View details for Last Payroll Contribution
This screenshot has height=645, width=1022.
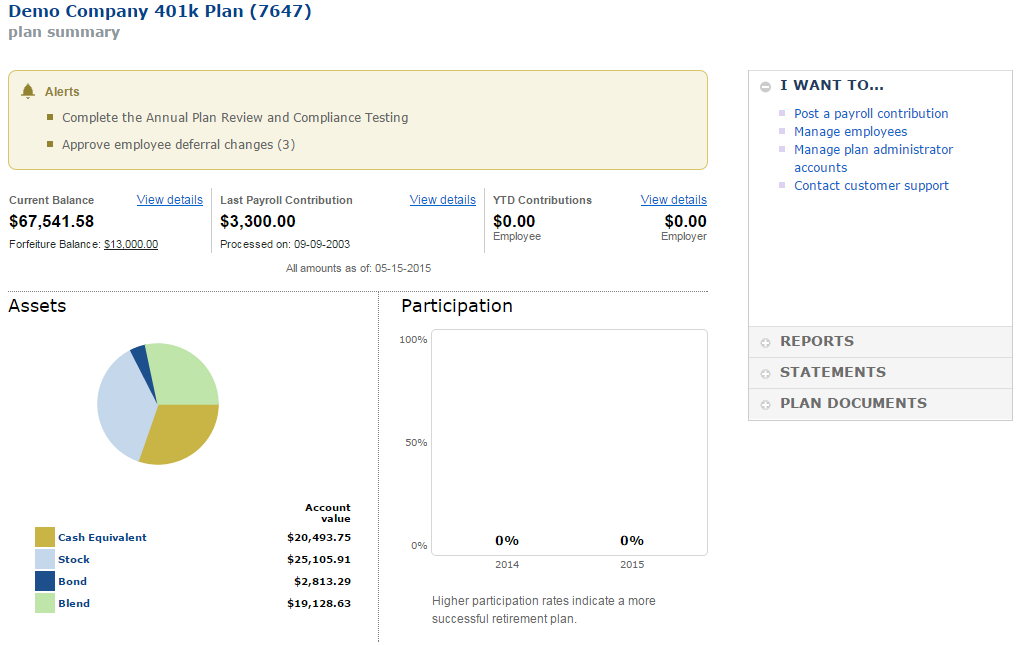(442, 200)
